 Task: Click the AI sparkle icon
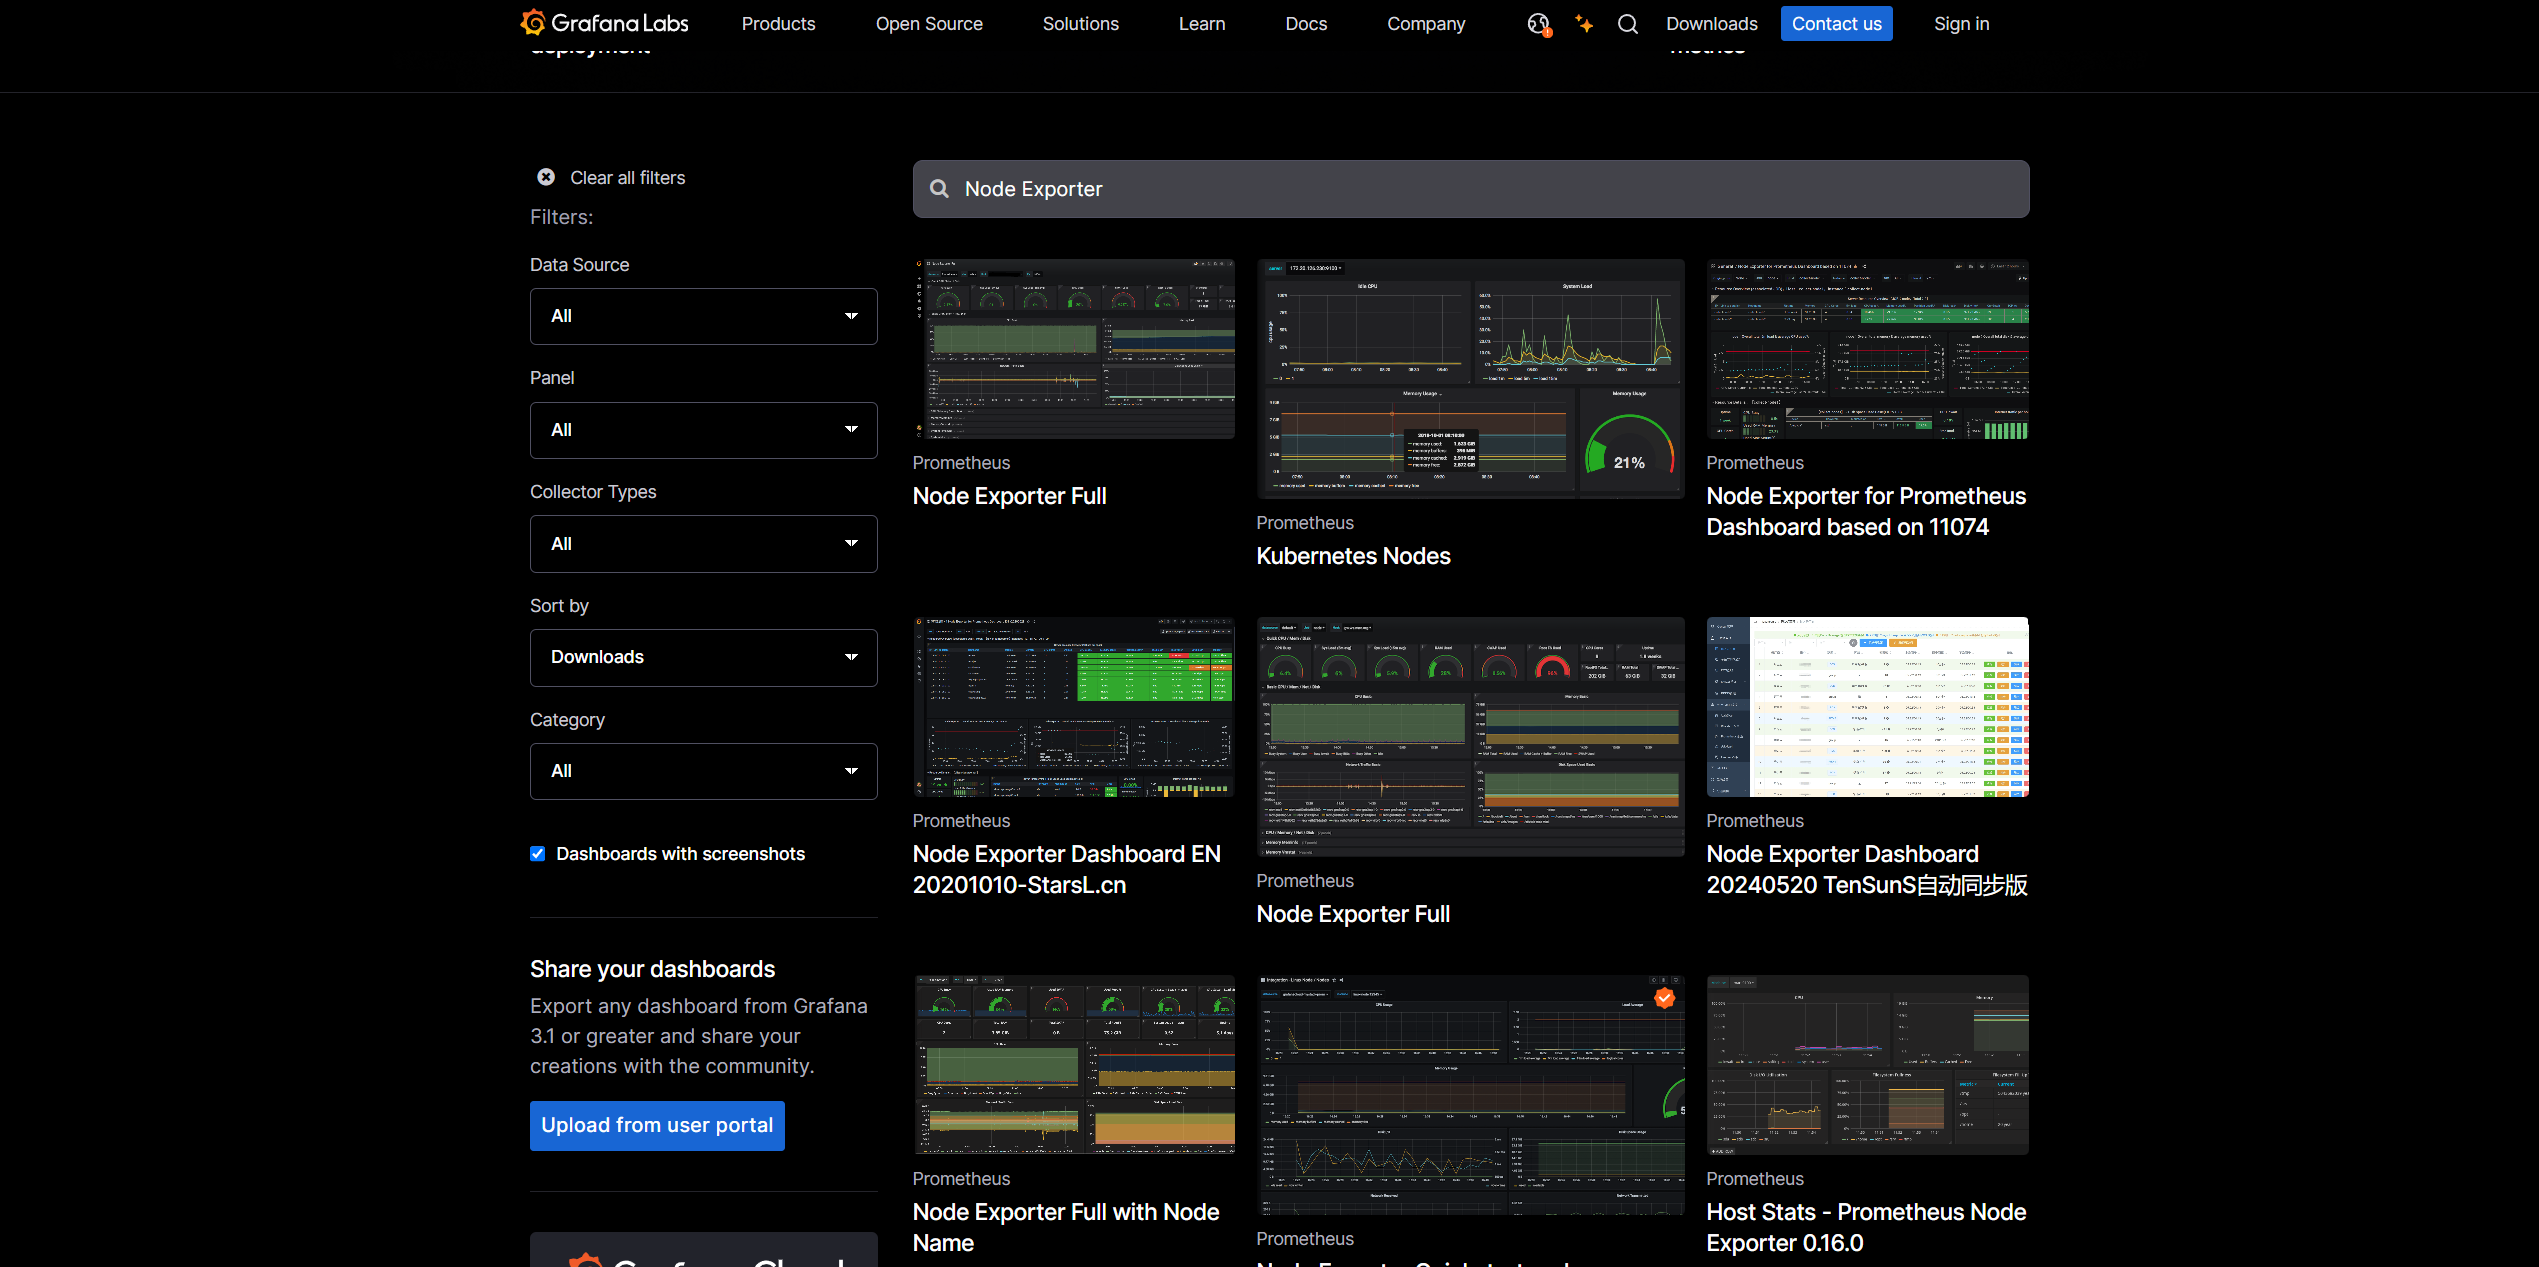1584,23
